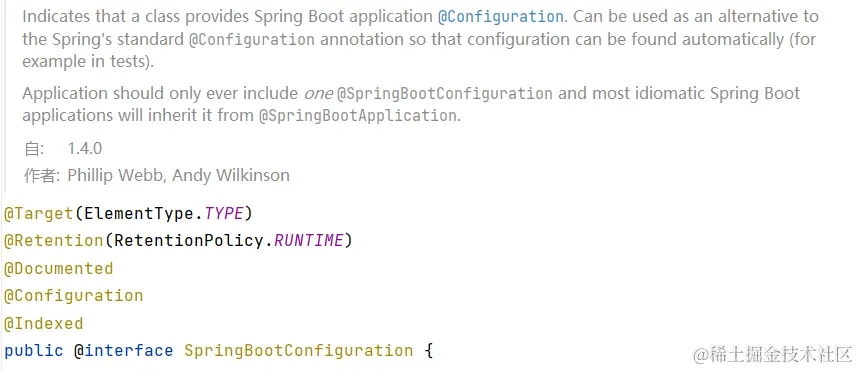Select the @Indexed annotation

click(43, 323)
